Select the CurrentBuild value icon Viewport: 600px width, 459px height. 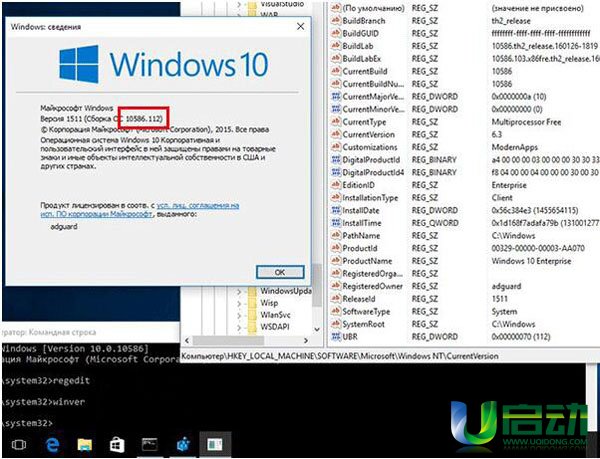click(336, 71)
